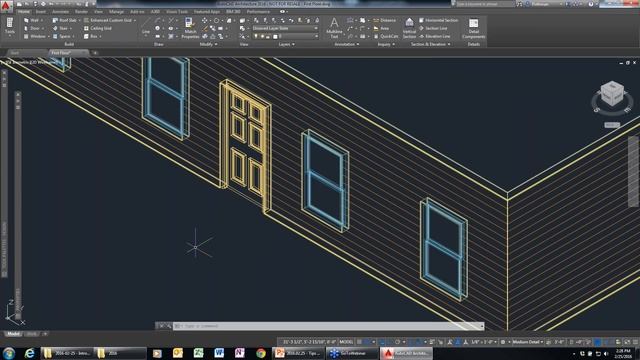
Task: Open Google Chrome from the taskbar
Action: tap(260, 353)
